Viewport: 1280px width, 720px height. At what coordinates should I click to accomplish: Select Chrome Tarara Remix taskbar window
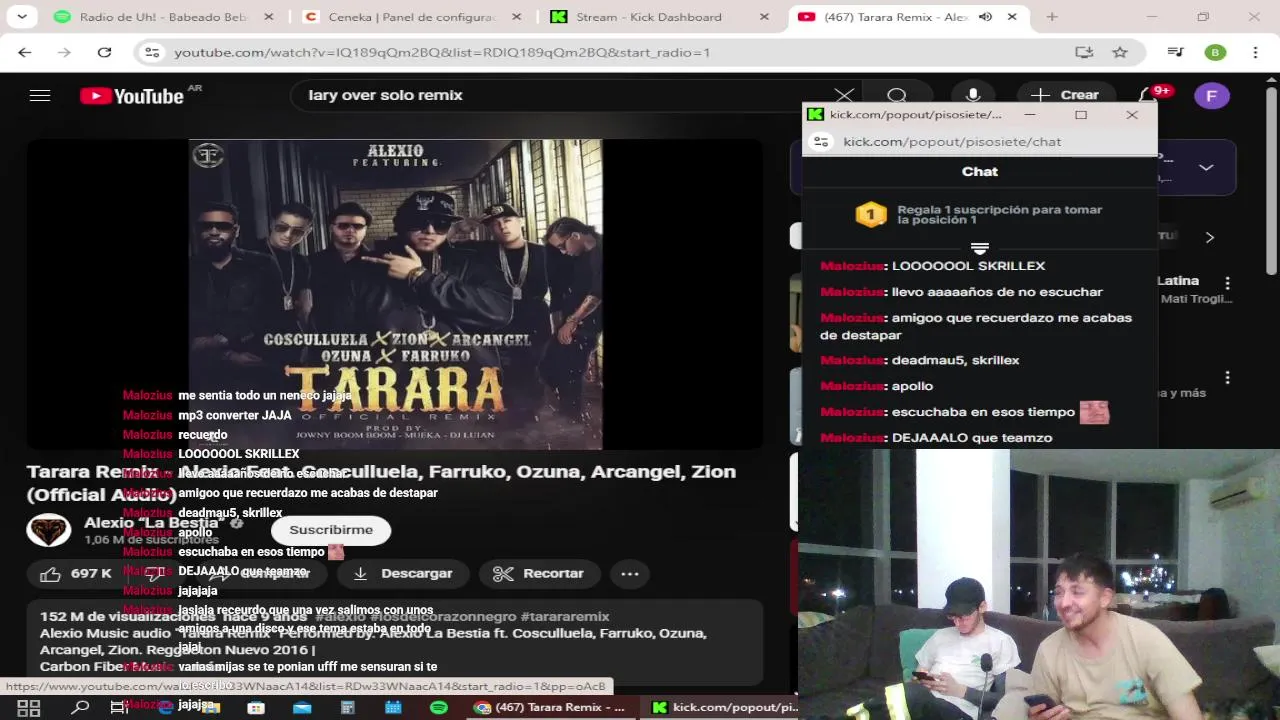(x=551, y=708)
